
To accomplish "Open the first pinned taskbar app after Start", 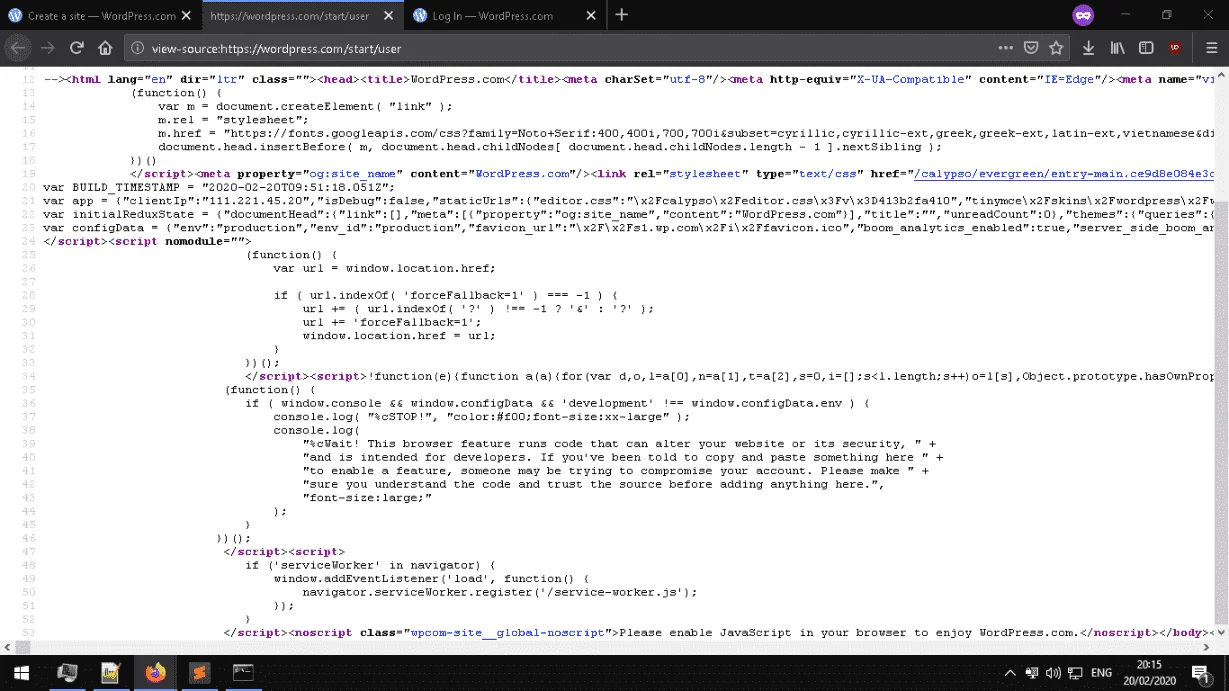I will tap(67, 673).
